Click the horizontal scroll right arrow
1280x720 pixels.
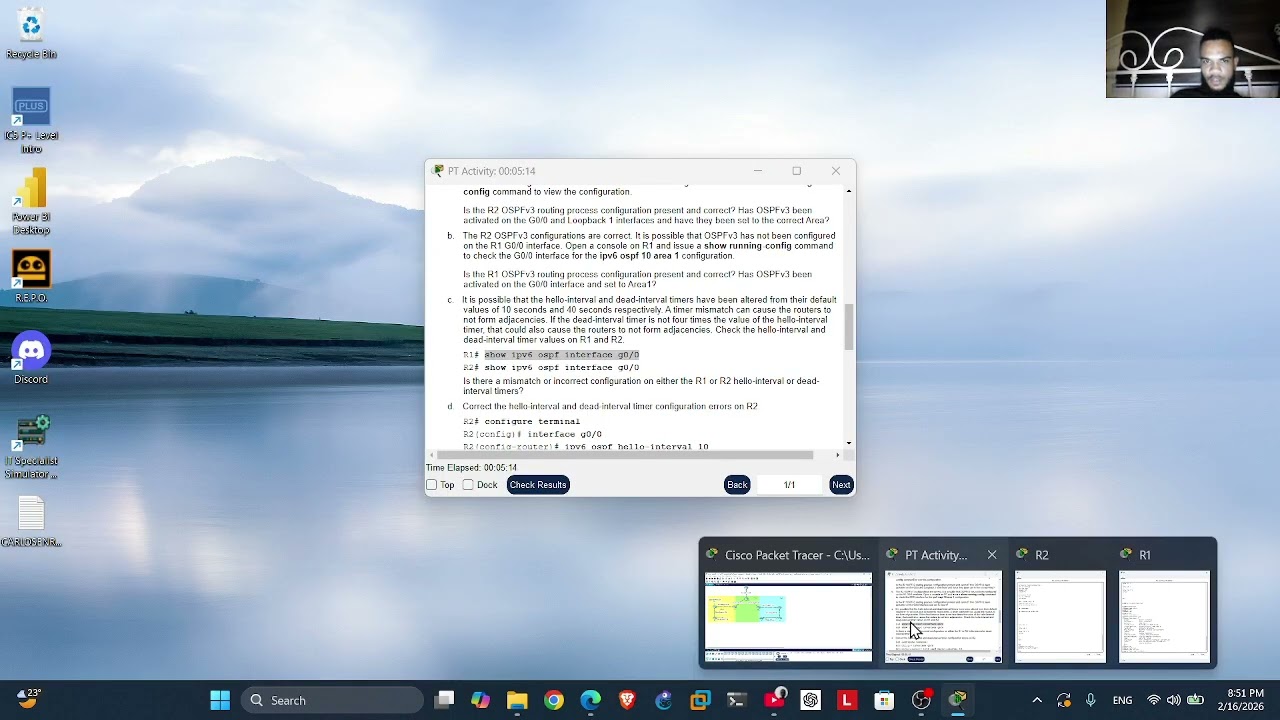coord(839,455)
